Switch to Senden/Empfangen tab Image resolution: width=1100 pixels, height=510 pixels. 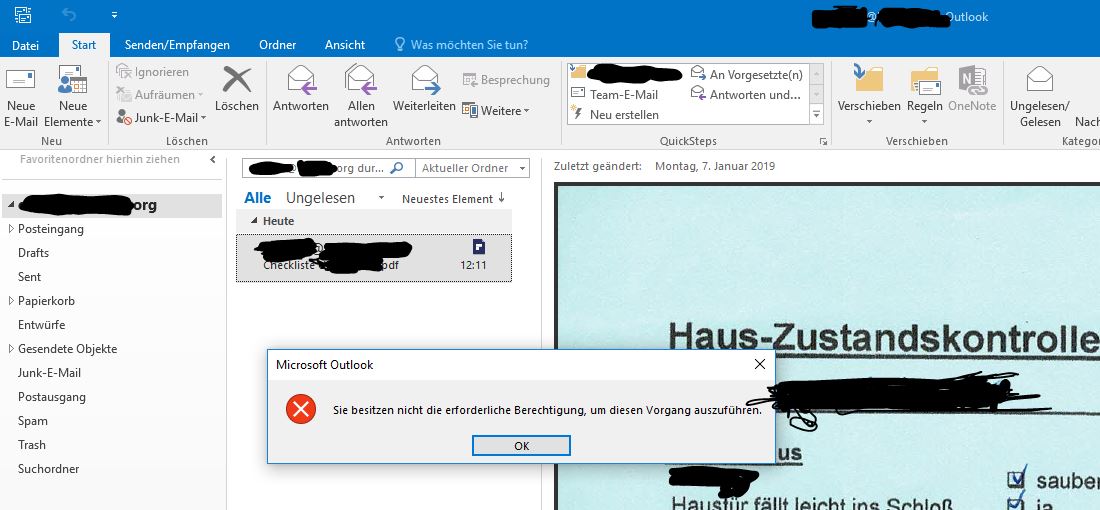click(x=177, y=45)
